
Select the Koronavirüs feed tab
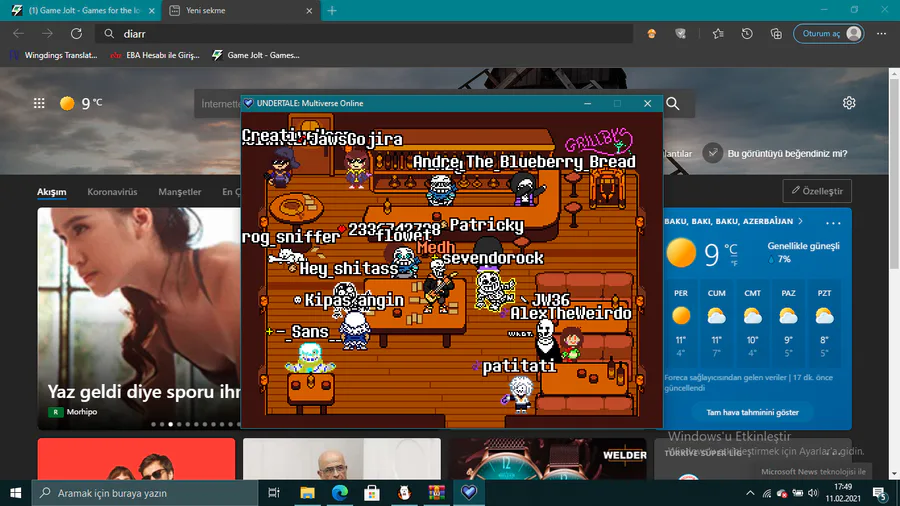point(112,192)
